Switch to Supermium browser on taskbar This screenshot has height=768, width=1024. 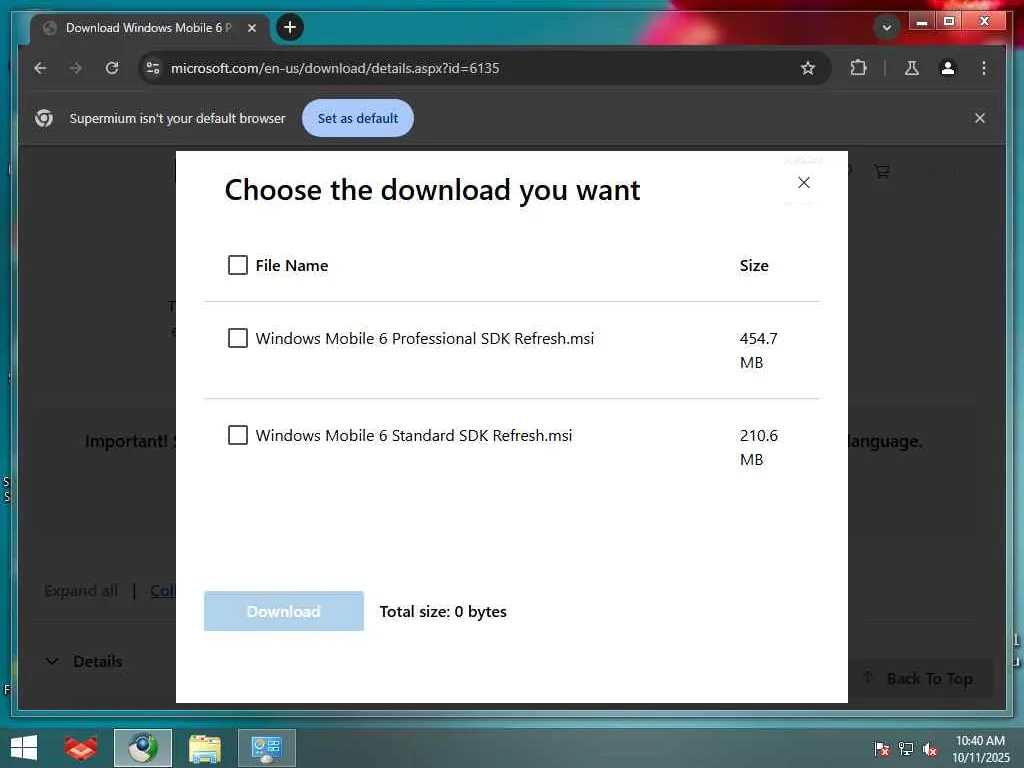[143, 748]
